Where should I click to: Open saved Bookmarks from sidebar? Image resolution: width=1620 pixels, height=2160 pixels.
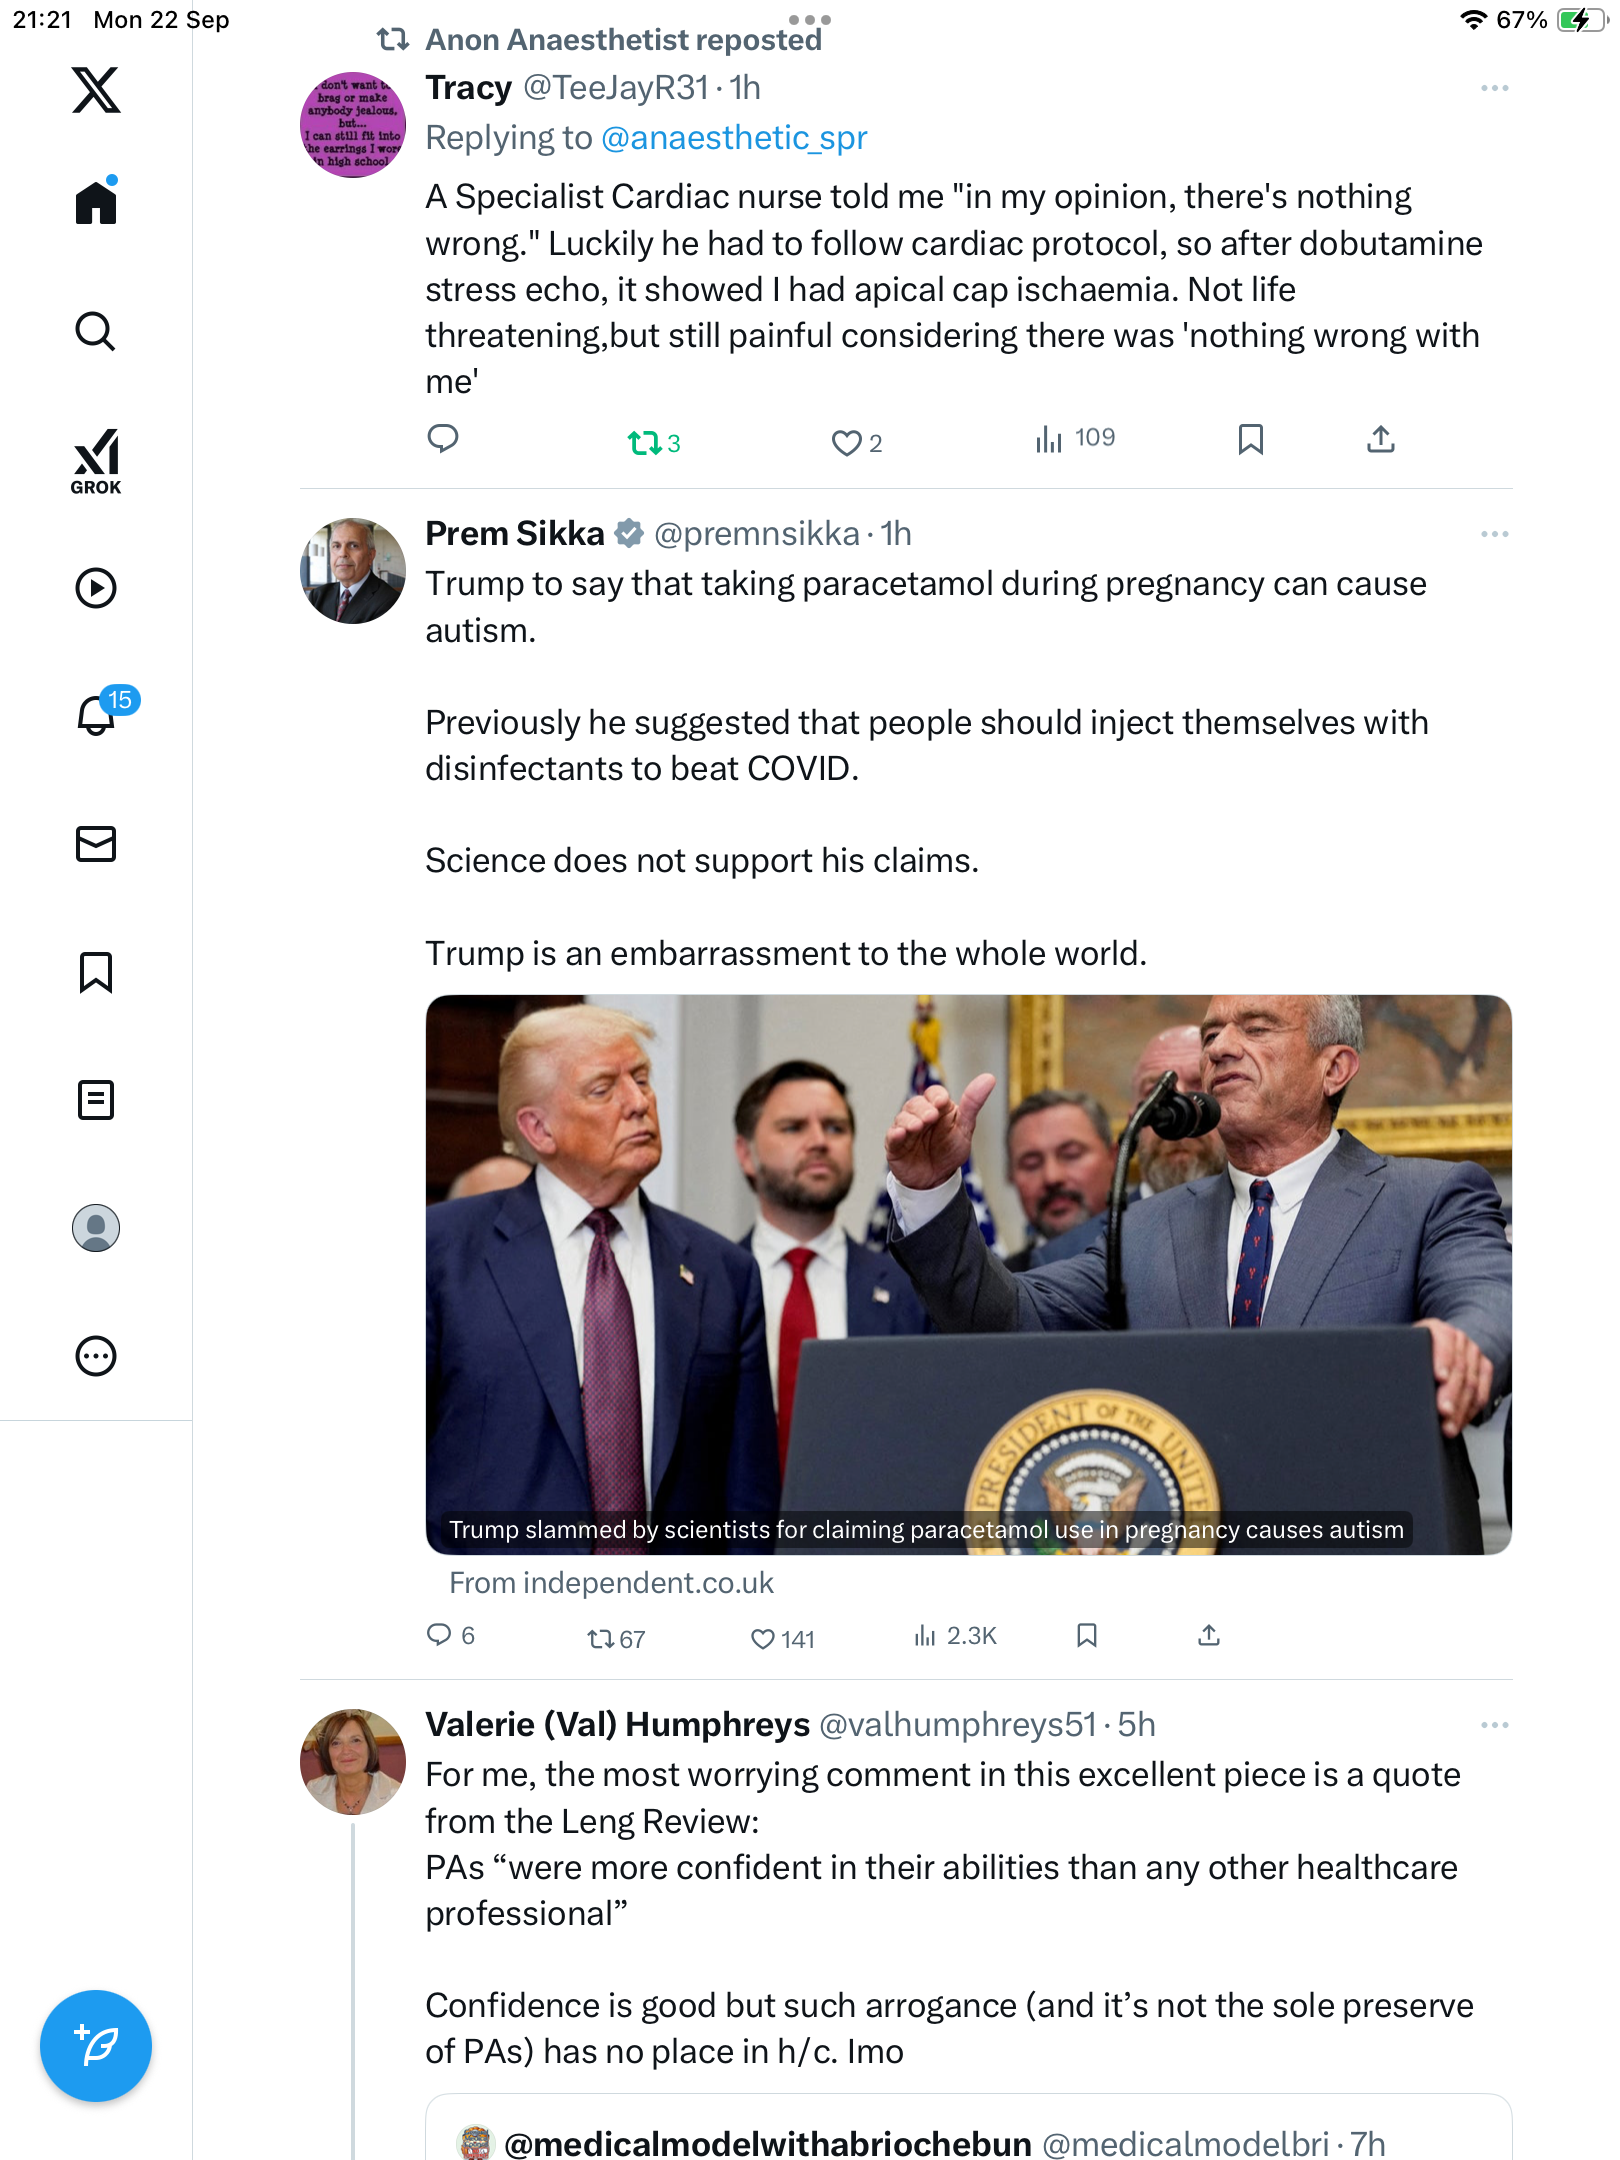(96, 972)
